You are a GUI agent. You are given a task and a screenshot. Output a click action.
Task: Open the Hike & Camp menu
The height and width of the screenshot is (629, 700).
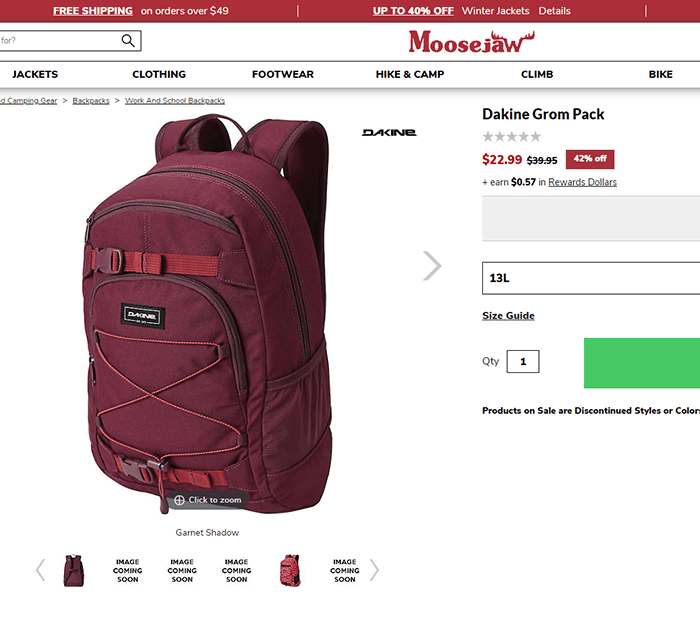tap(410, 74)
